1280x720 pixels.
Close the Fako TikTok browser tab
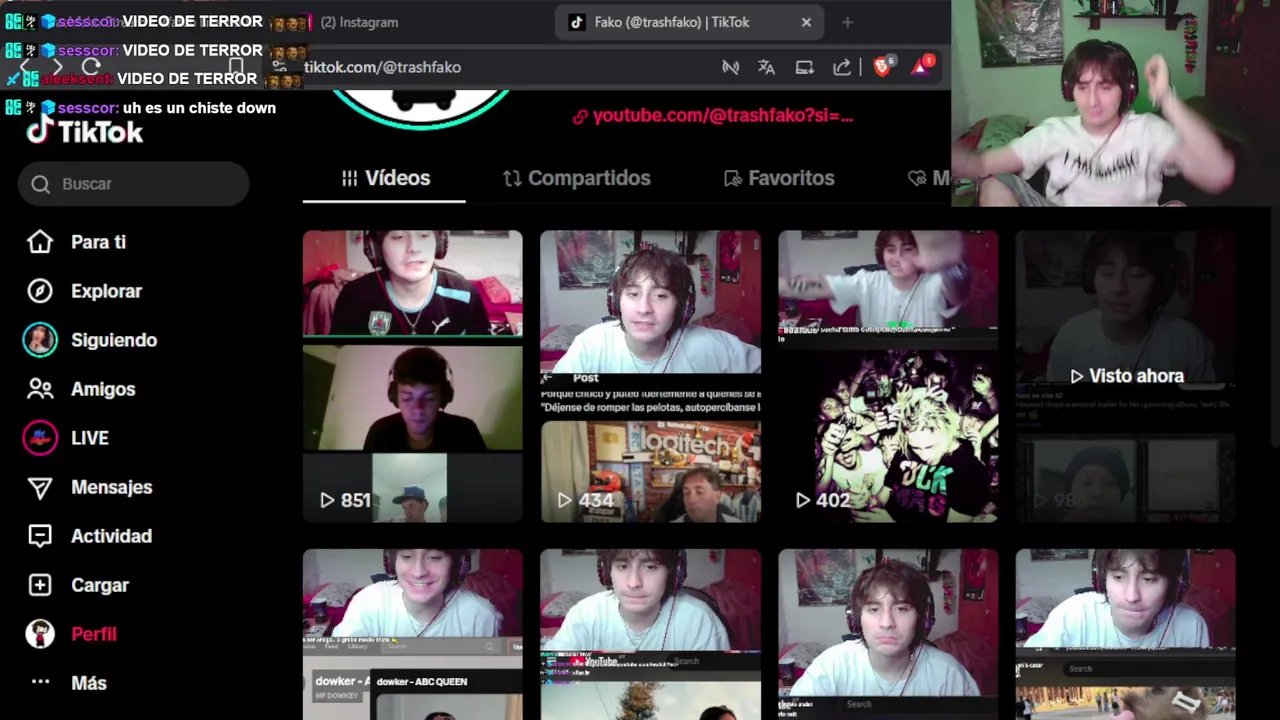806,22
